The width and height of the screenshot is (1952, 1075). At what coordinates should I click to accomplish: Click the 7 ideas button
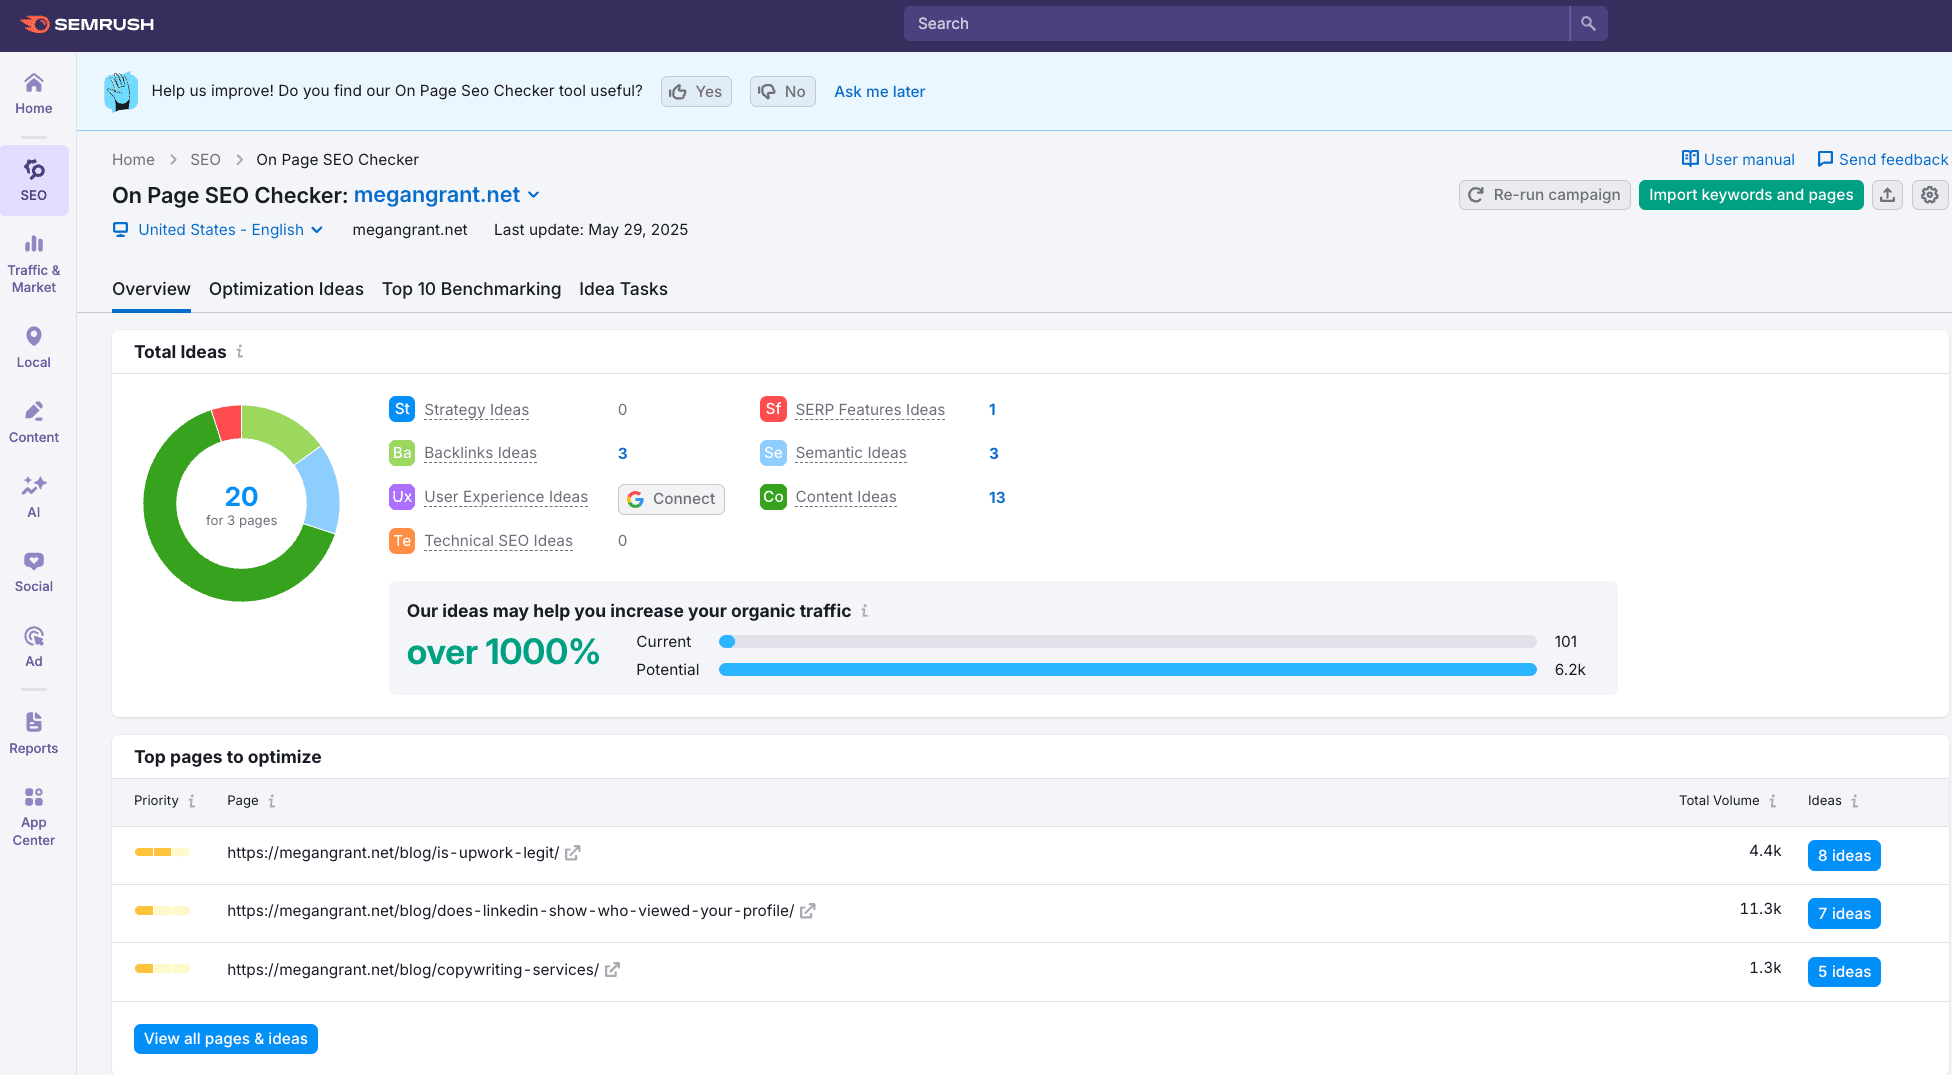pyautogui.click(x=1844, y=914)
